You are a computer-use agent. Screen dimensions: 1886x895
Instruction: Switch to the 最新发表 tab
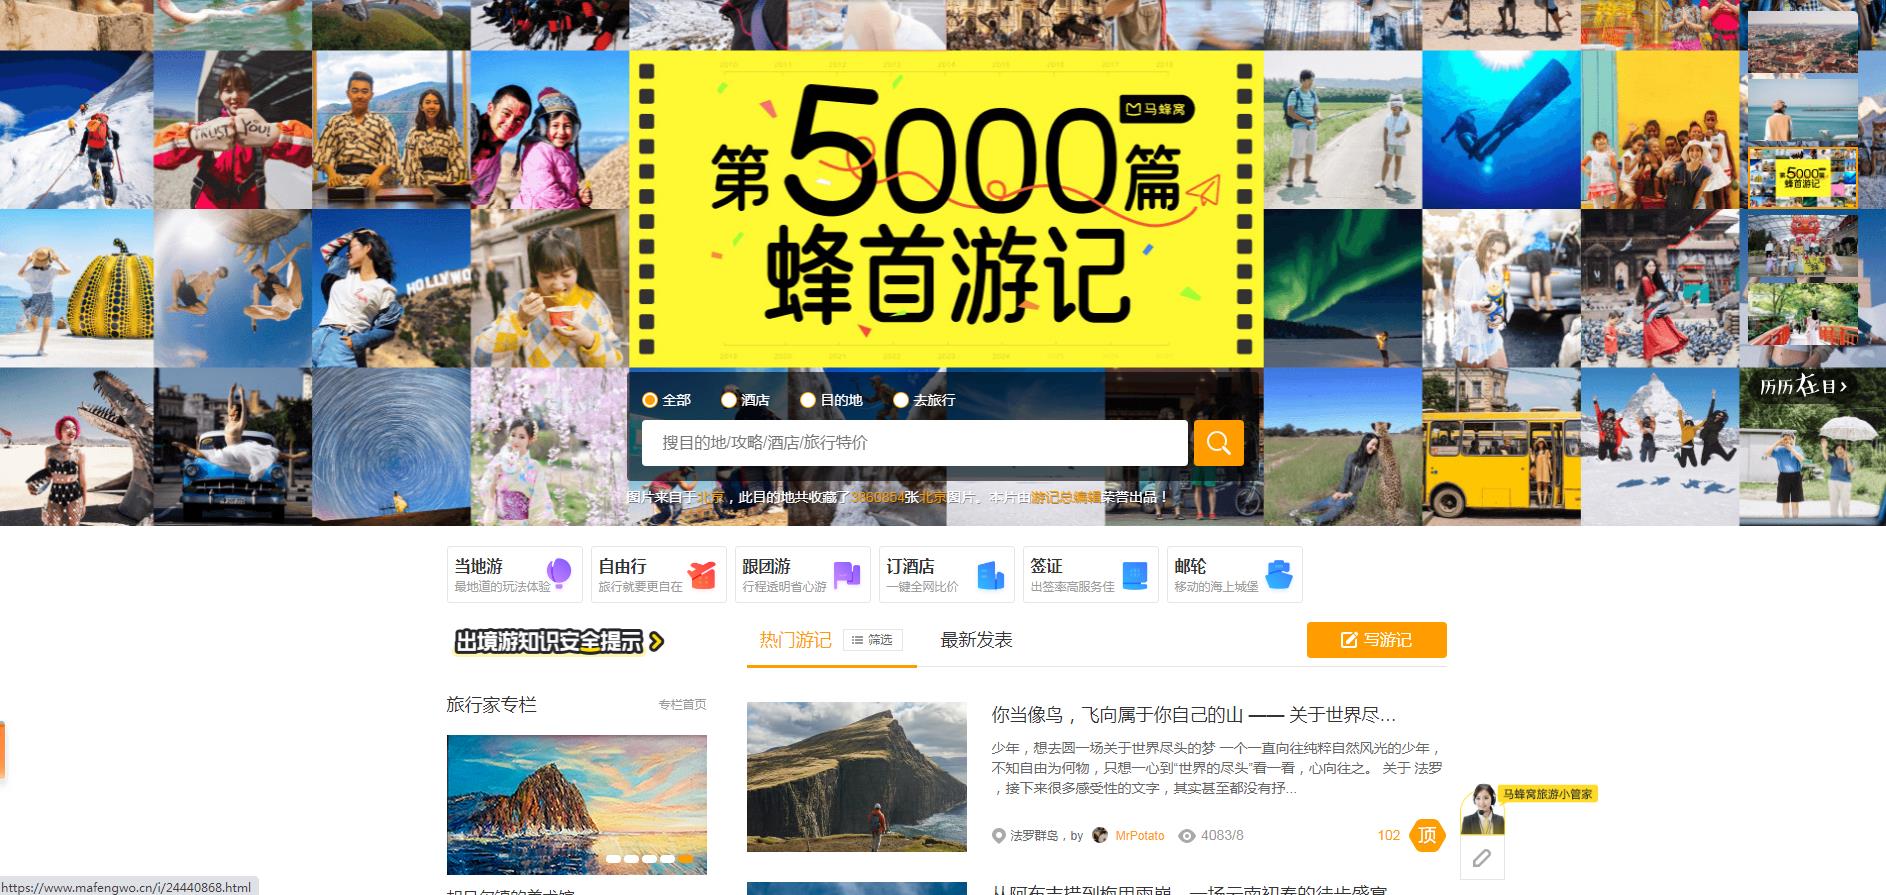click(x=976, y=640)
